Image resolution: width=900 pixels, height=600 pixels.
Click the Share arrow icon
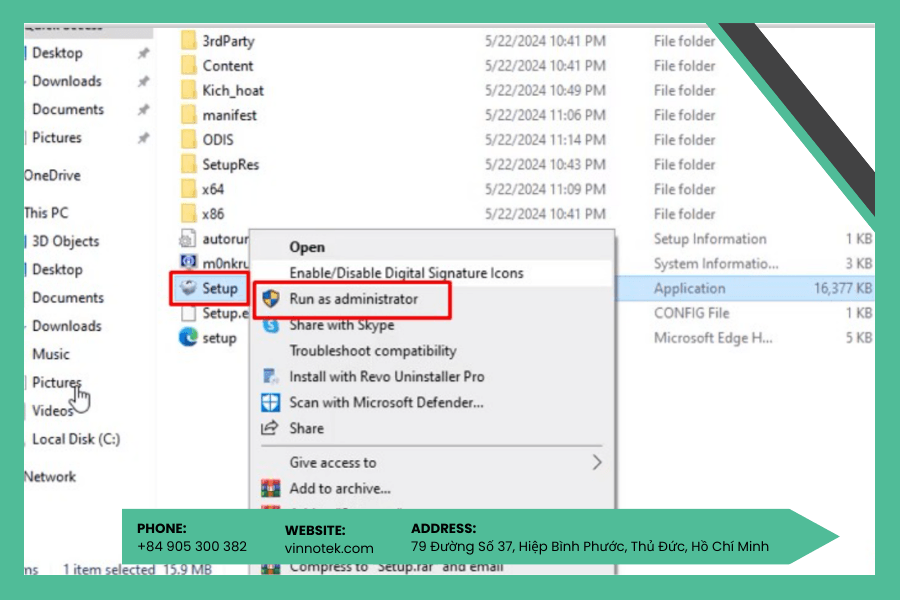pos(270,428)
